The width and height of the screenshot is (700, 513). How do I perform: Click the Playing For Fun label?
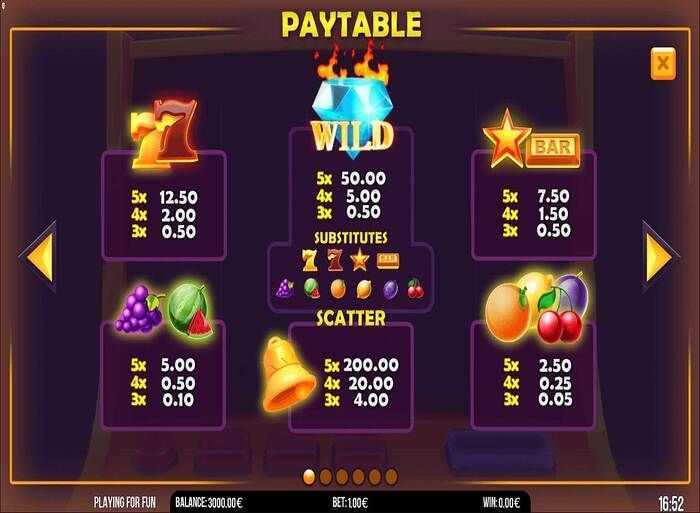click(x=125, y=503)
